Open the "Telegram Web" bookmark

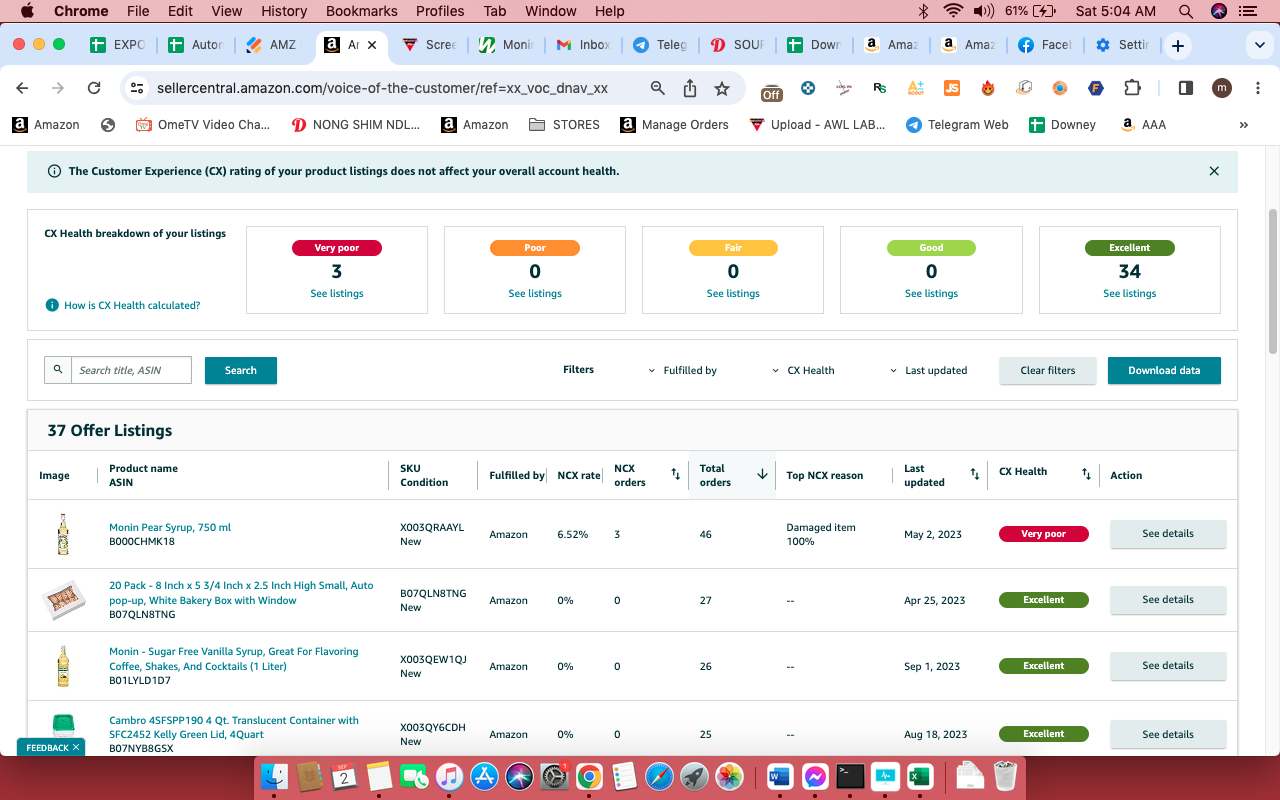(x=957, y=125)
